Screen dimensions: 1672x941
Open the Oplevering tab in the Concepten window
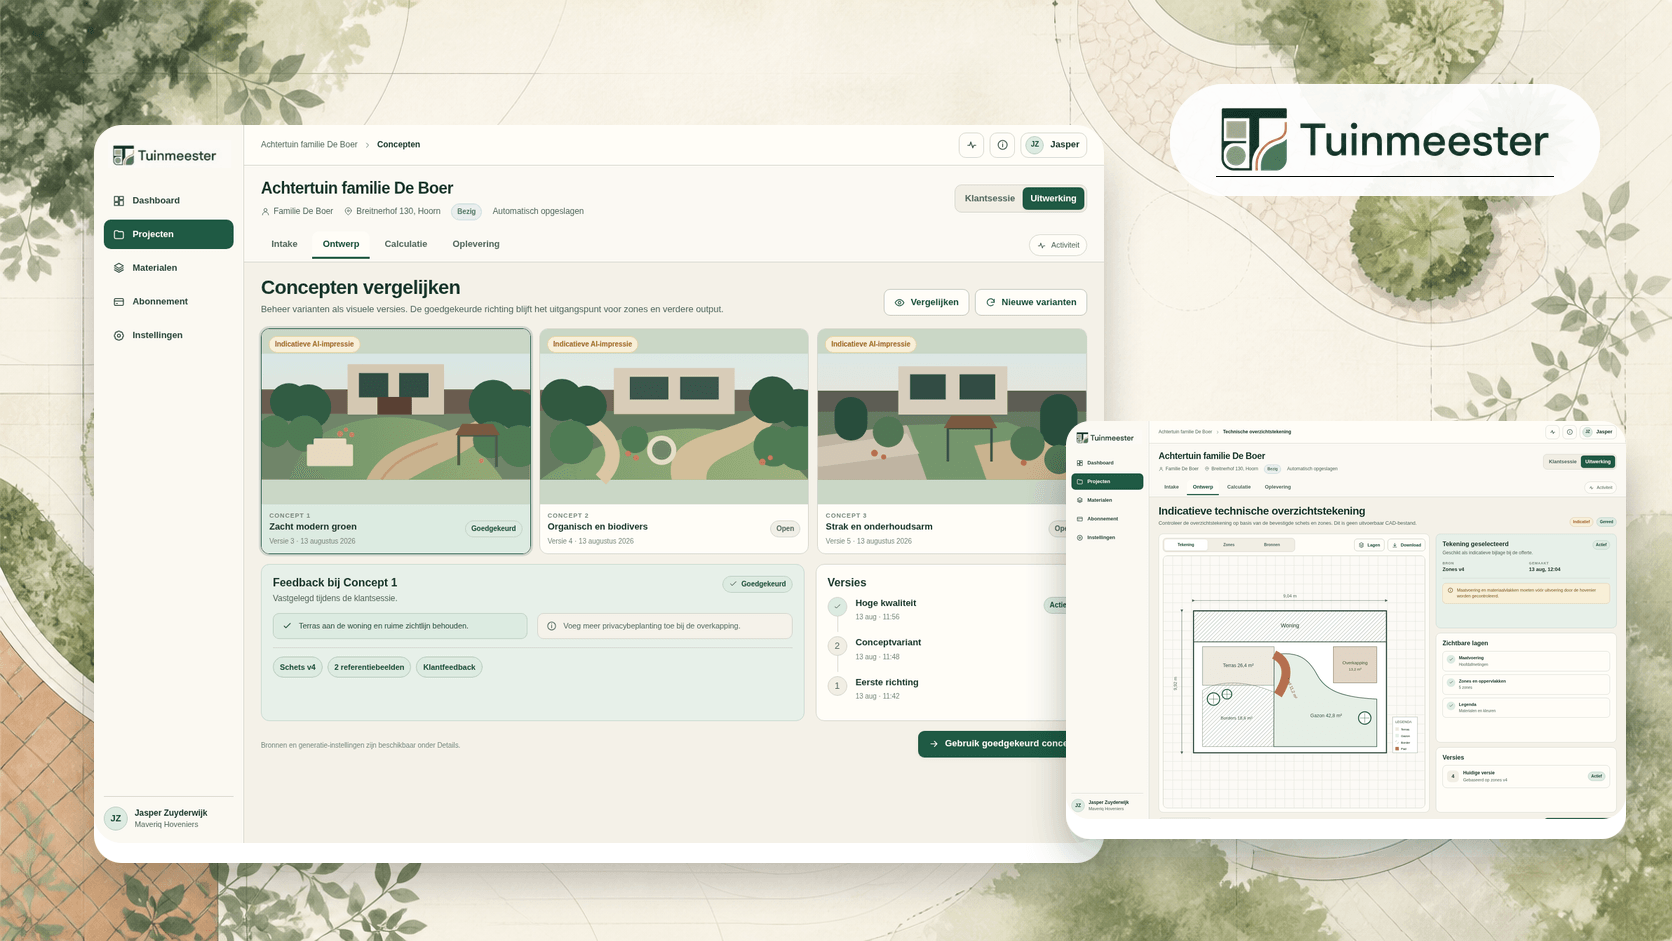tap(476, 244)
